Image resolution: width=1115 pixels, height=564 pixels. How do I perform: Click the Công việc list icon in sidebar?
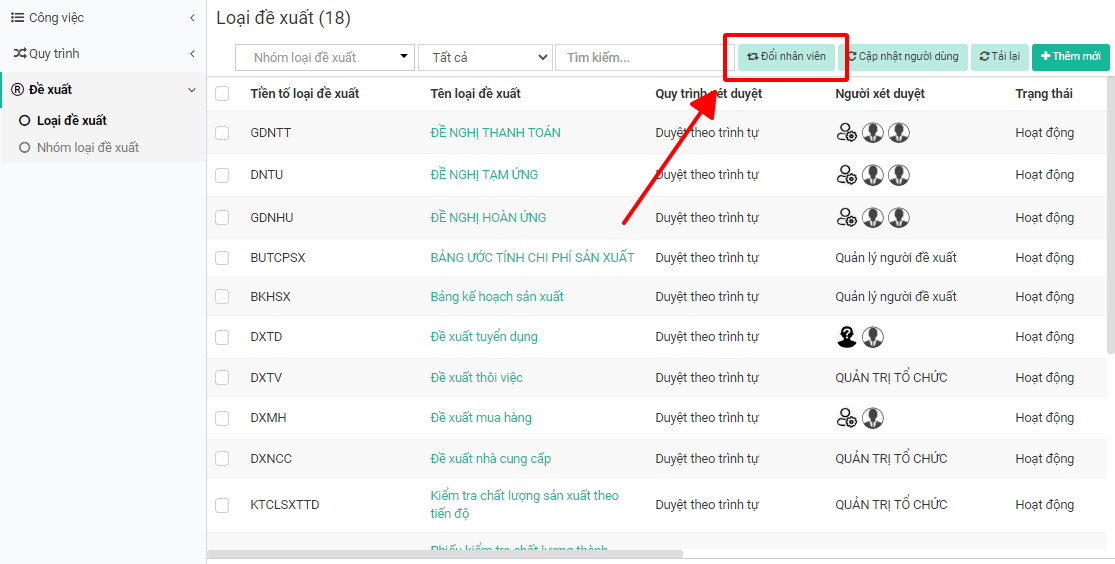coord(18,18)
